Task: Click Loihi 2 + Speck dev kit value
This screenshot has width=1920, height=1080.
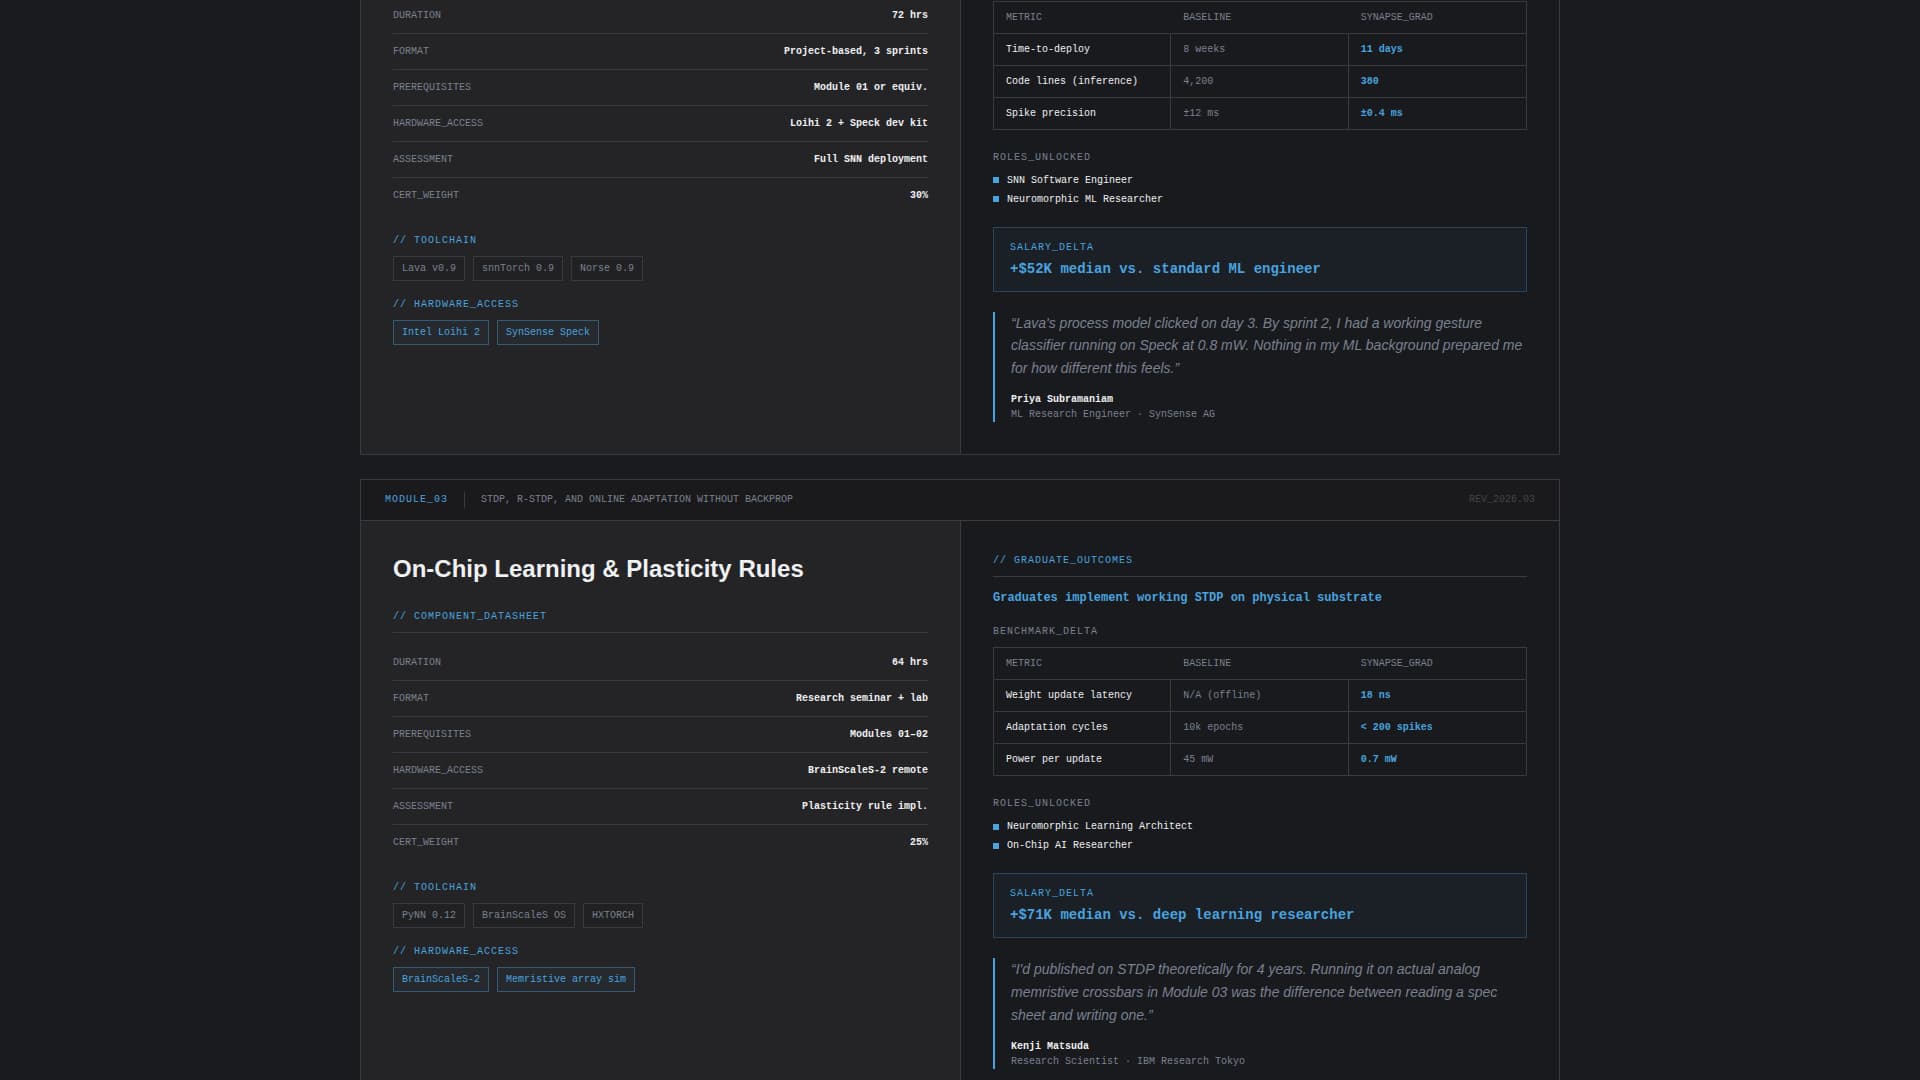Action: pyautogui.click(x=859, y=123)
